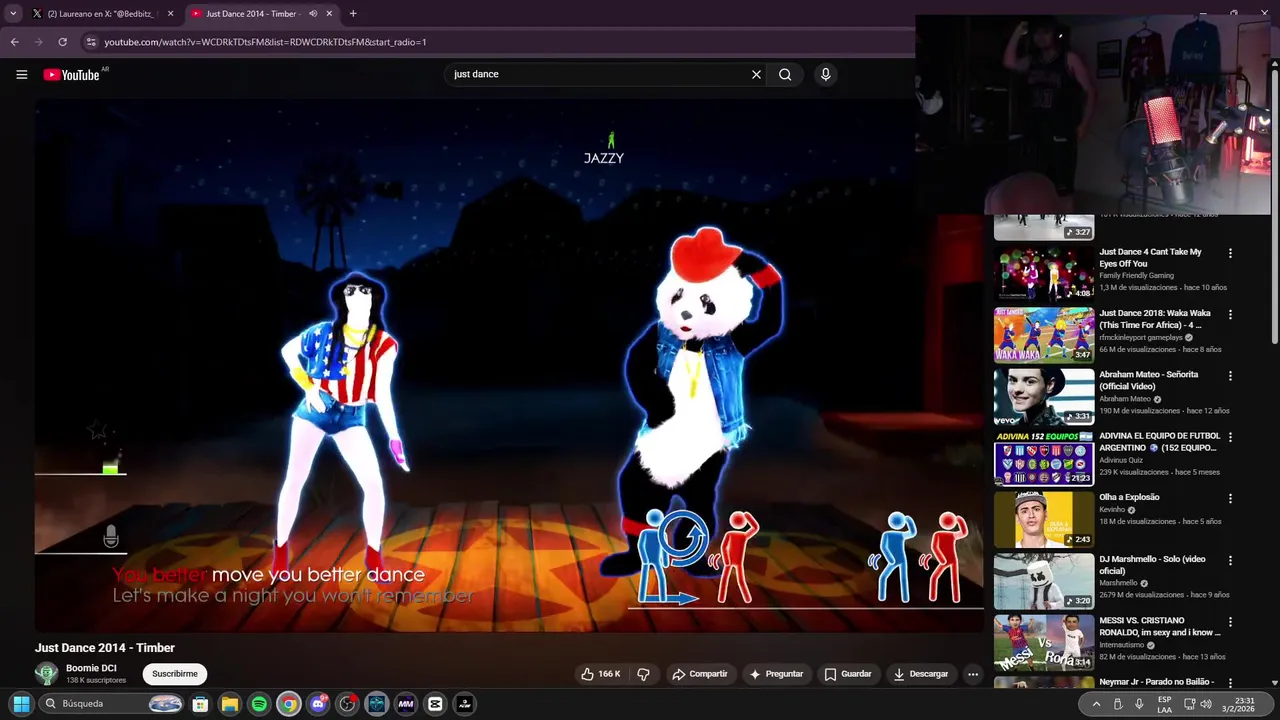The width and height of the screenshot is (1280, 720).
Task: Open the Kevinho channel name
Action: click(1112, 510)
